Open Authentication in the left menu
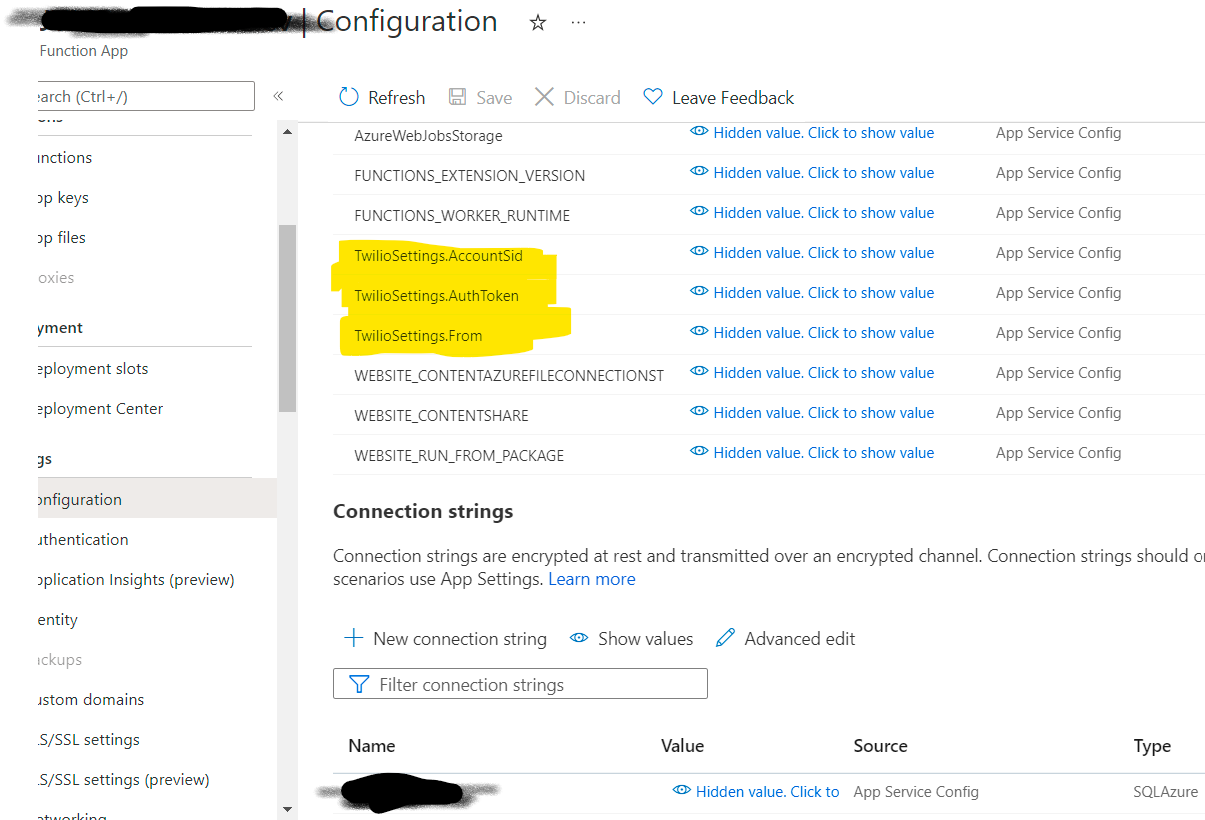1205x820 pixels. 83,539
